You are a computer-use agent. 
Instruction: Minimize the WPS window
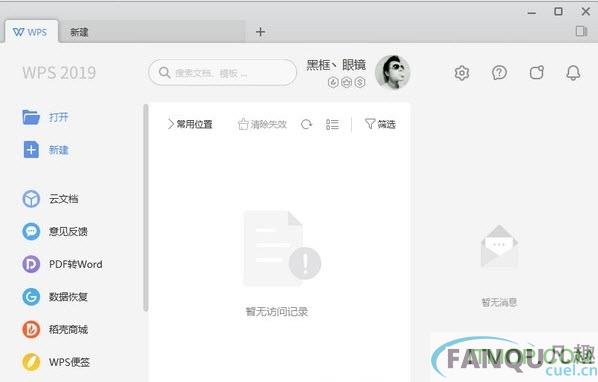click(532, 13)
